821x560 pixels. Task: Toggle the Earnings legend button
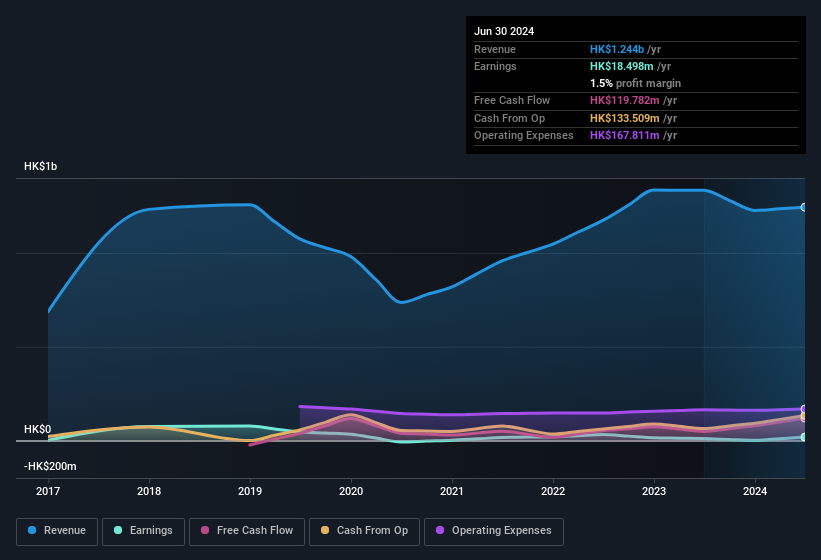(x=143, y=531)
